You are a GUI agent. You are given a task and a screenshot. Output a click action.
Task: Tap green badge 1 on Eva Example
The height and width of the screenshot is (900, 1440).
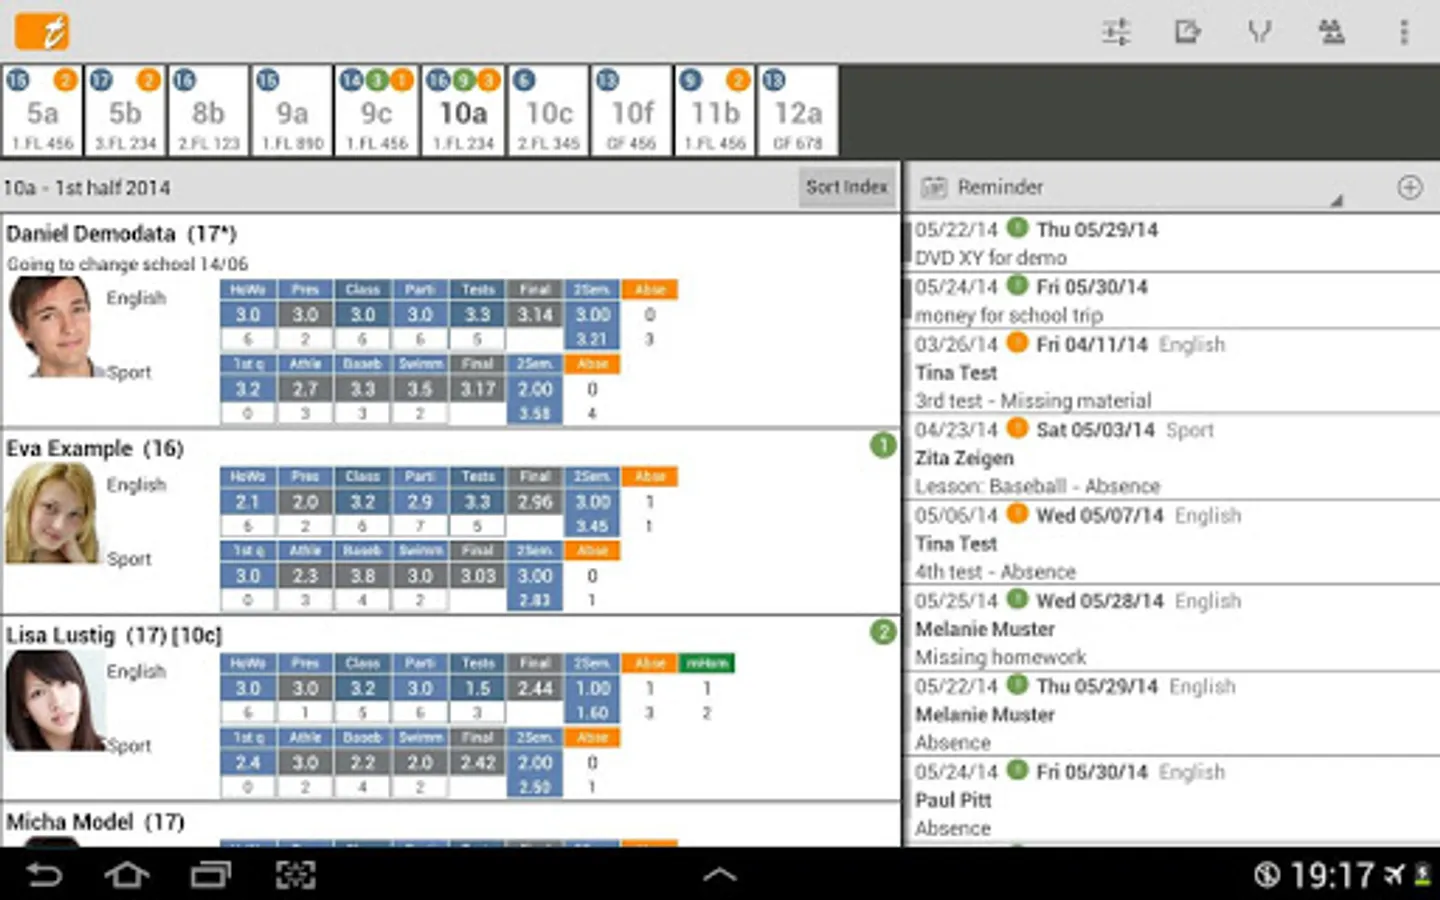[883, 445]
